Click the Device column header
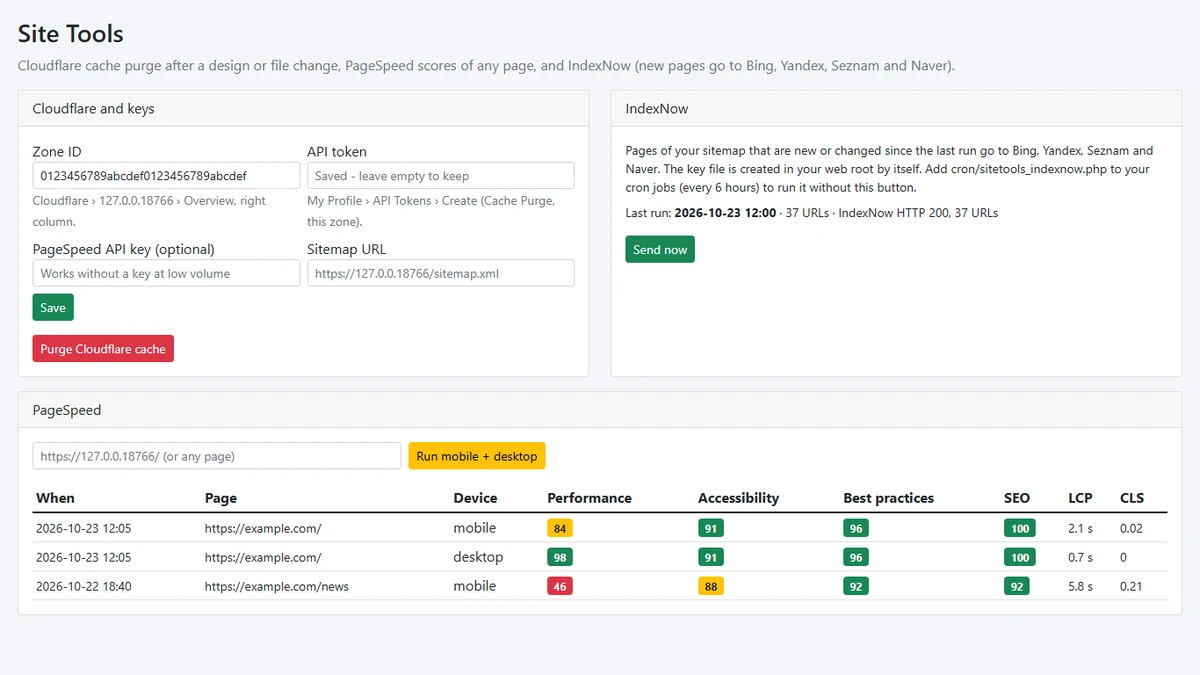The height and width of the screenshot is (675, 1200). [x=475, y=498]
